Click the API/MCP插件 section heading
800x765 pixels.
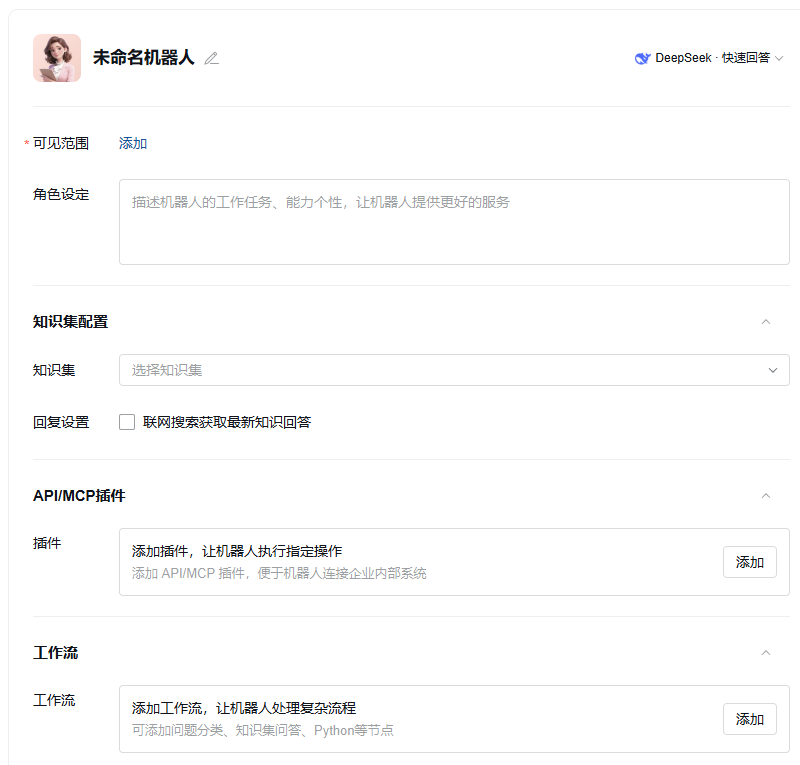[79, 496]
